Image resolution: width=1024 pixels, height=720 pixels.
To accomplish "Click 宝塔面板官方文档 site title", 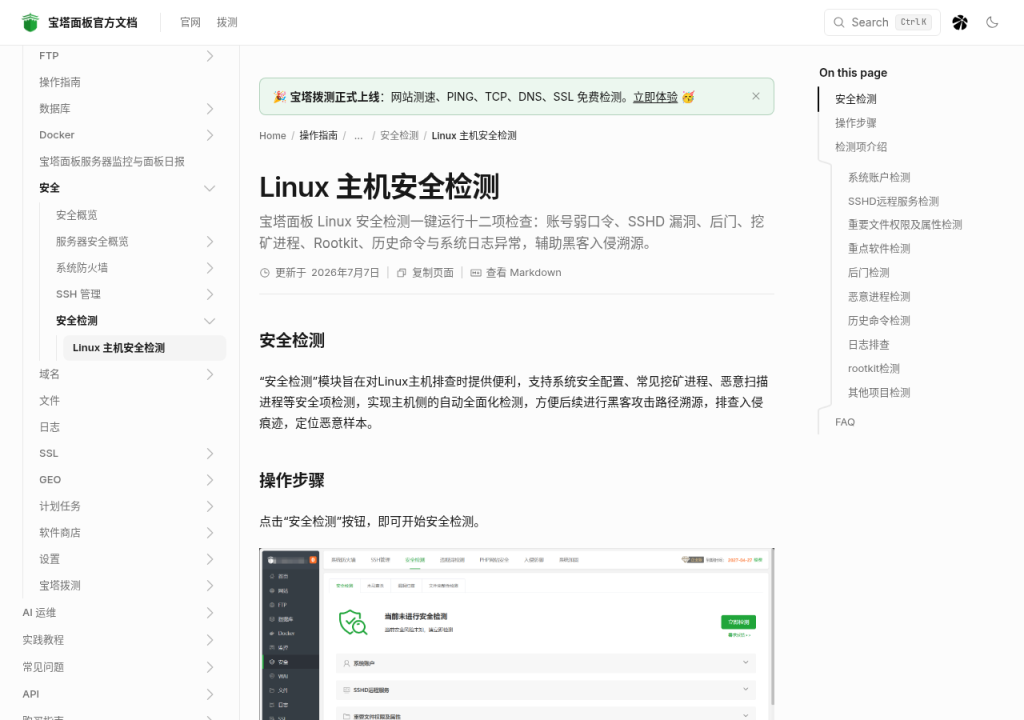I will [93, 22].
